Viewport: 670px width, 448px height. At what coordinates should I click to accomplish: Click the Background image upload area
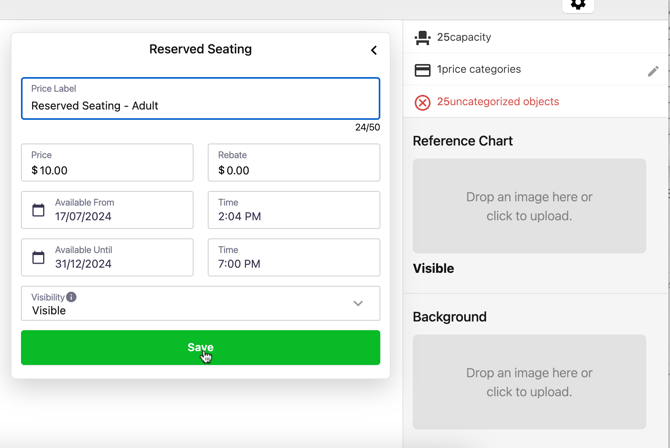tap(529, 382)
